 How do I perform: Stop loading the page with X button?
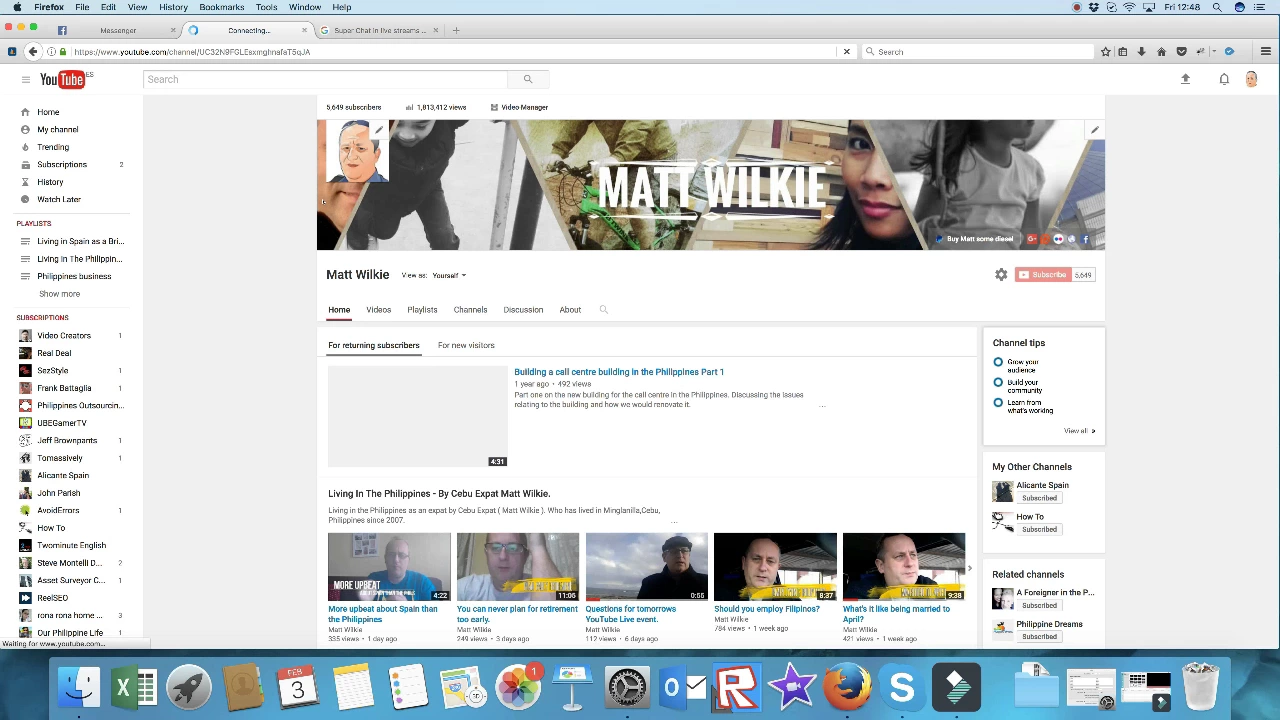(846, 51)
